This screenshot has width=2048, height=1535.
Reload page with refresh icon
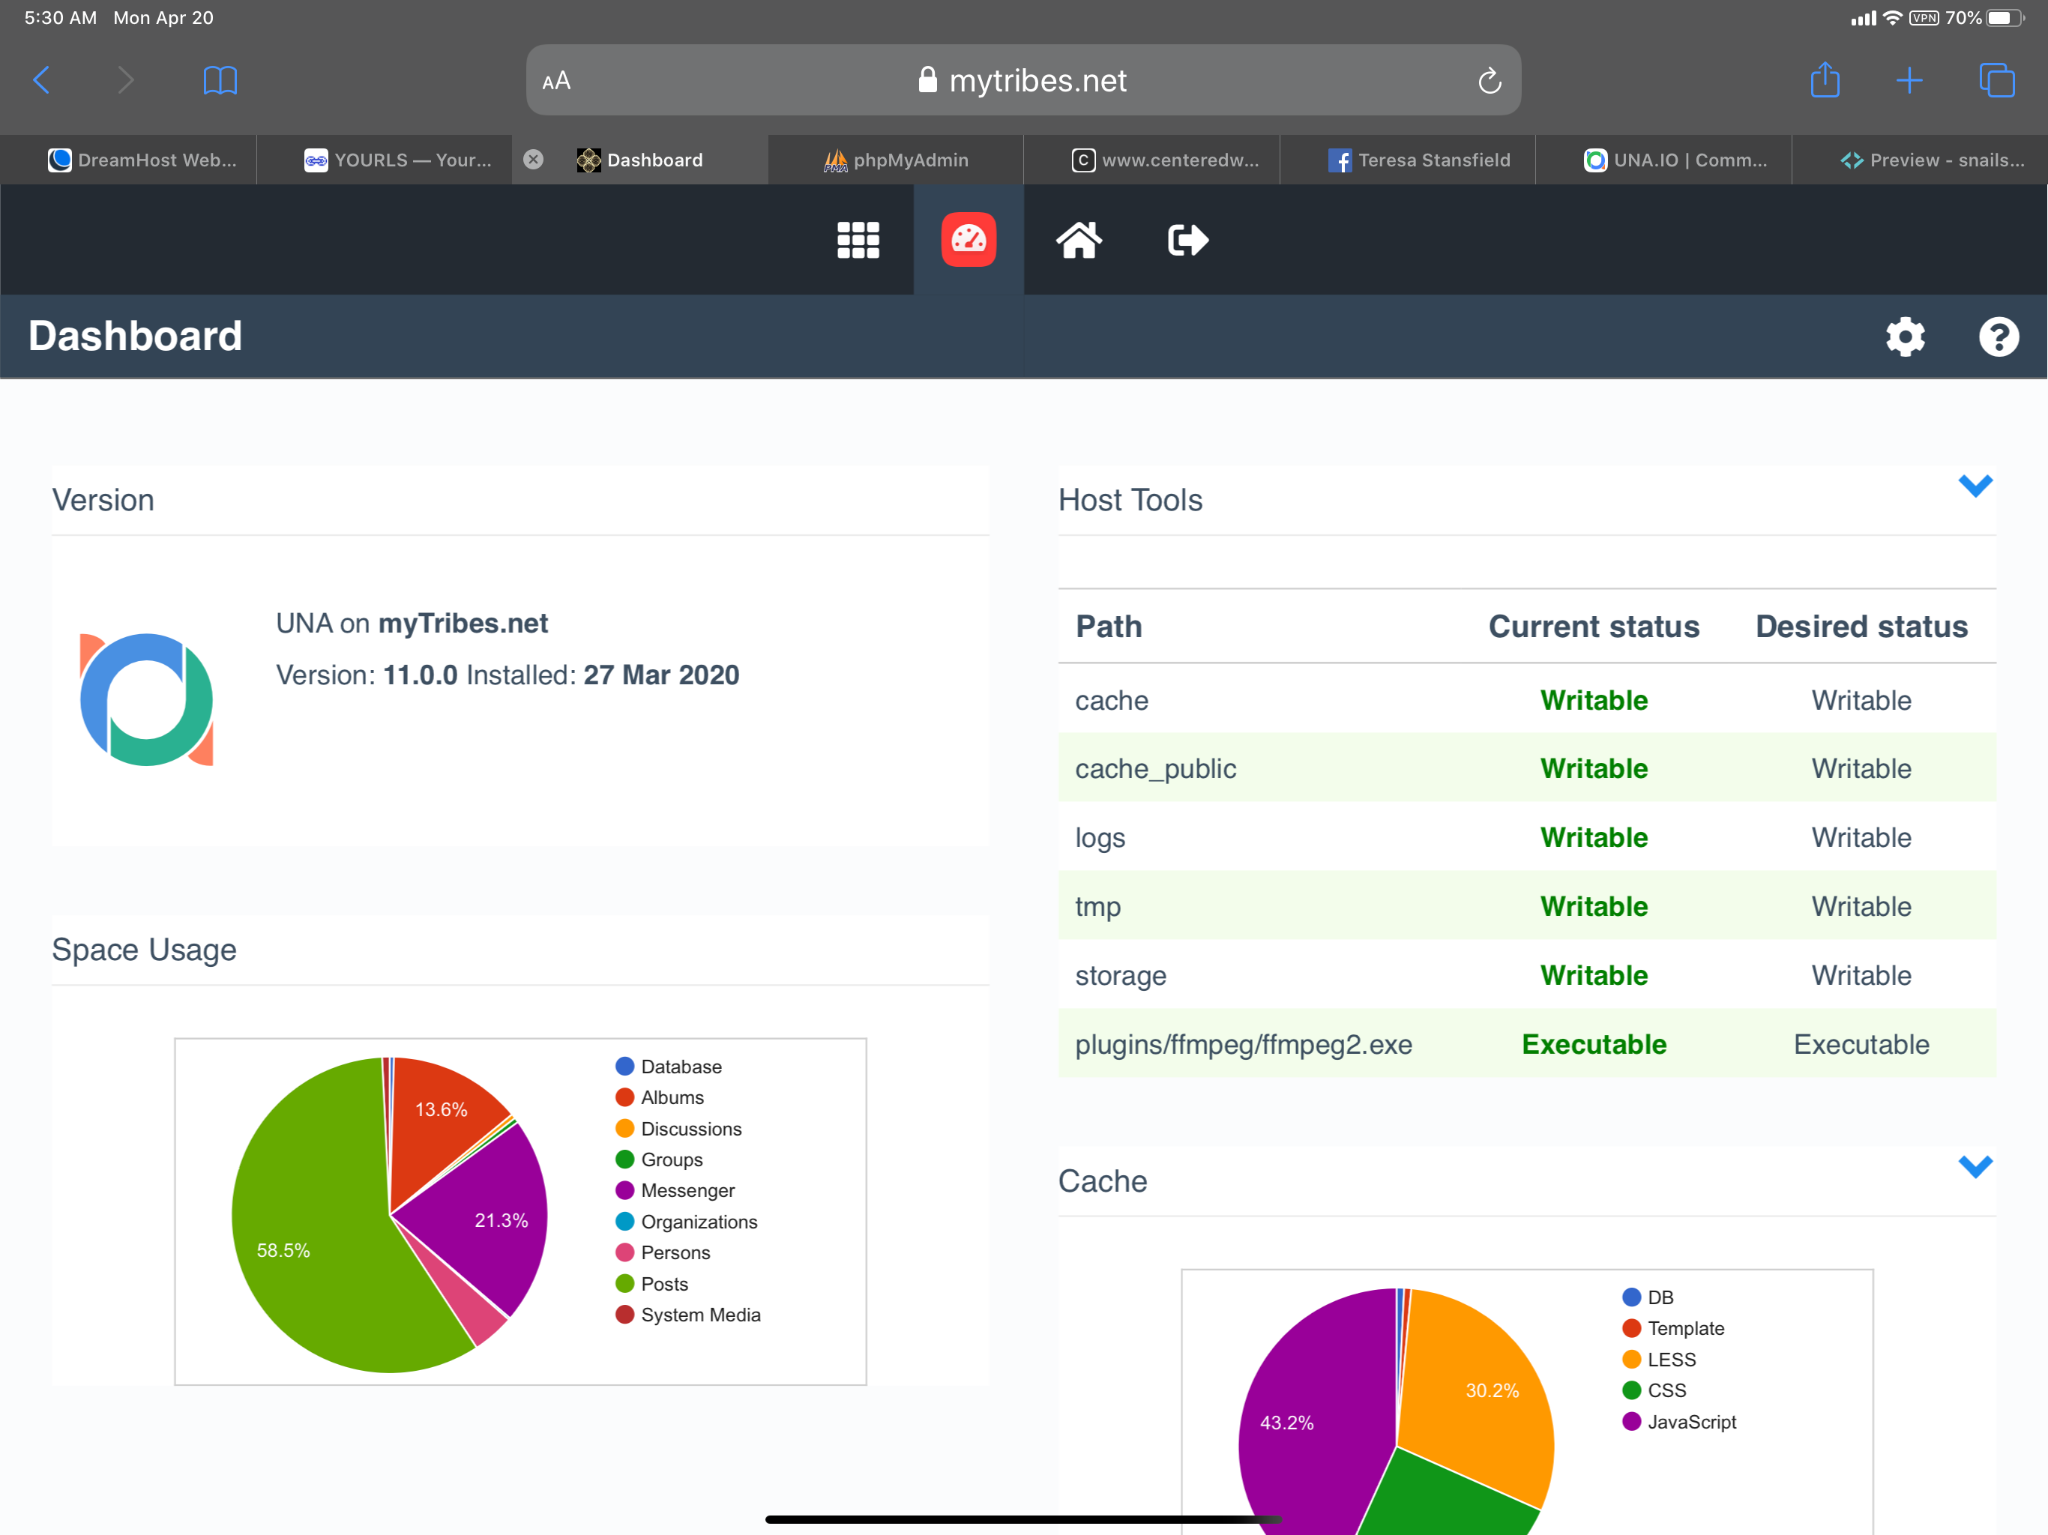point(1490,81)
